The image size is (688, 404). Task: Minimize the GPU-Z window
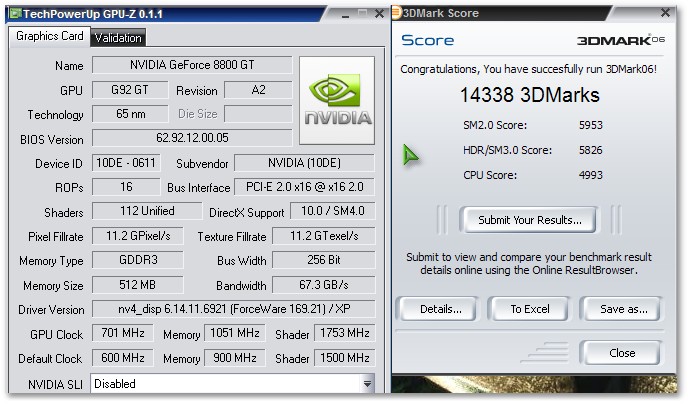tap(346, 14)
